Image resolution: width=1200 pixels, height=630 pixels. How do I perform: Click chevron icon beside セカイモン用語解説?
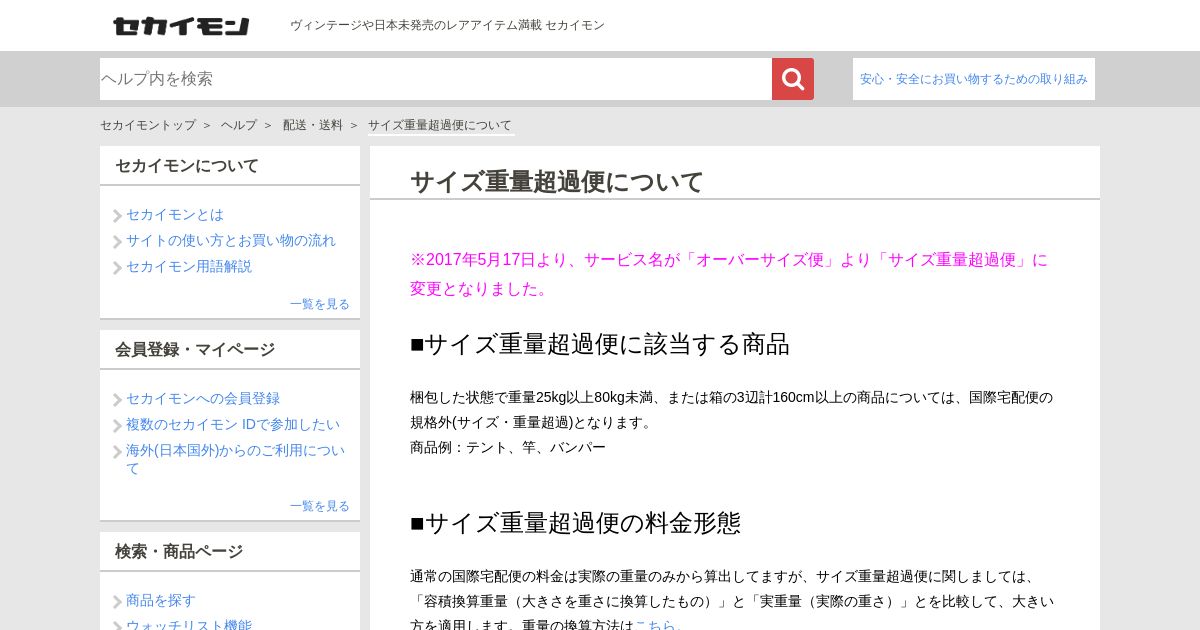click(117, 268)
